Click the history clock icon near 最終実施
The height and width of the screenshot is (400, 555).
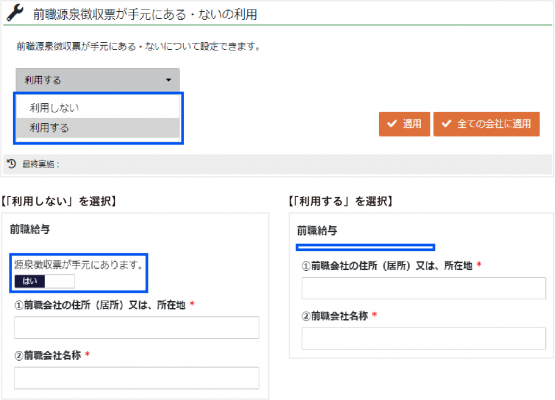coord(12,164)
